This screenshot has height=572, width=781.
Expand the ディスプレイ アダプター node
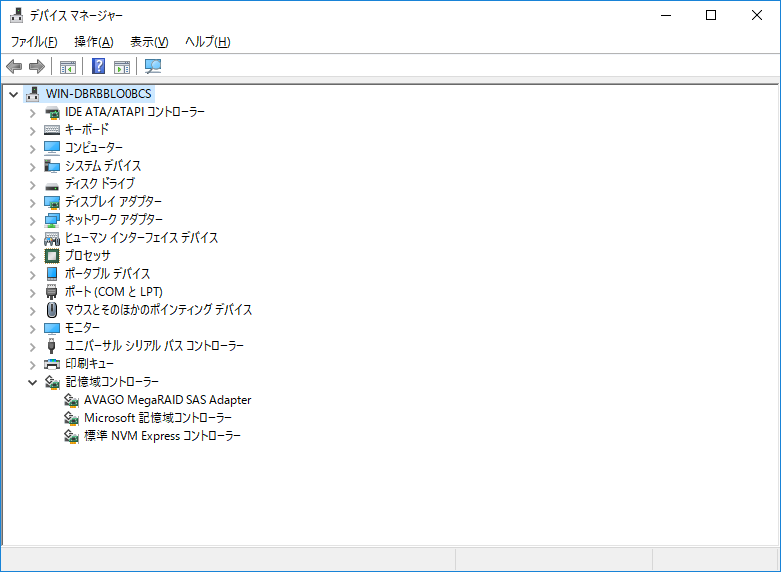pos(32,203)
